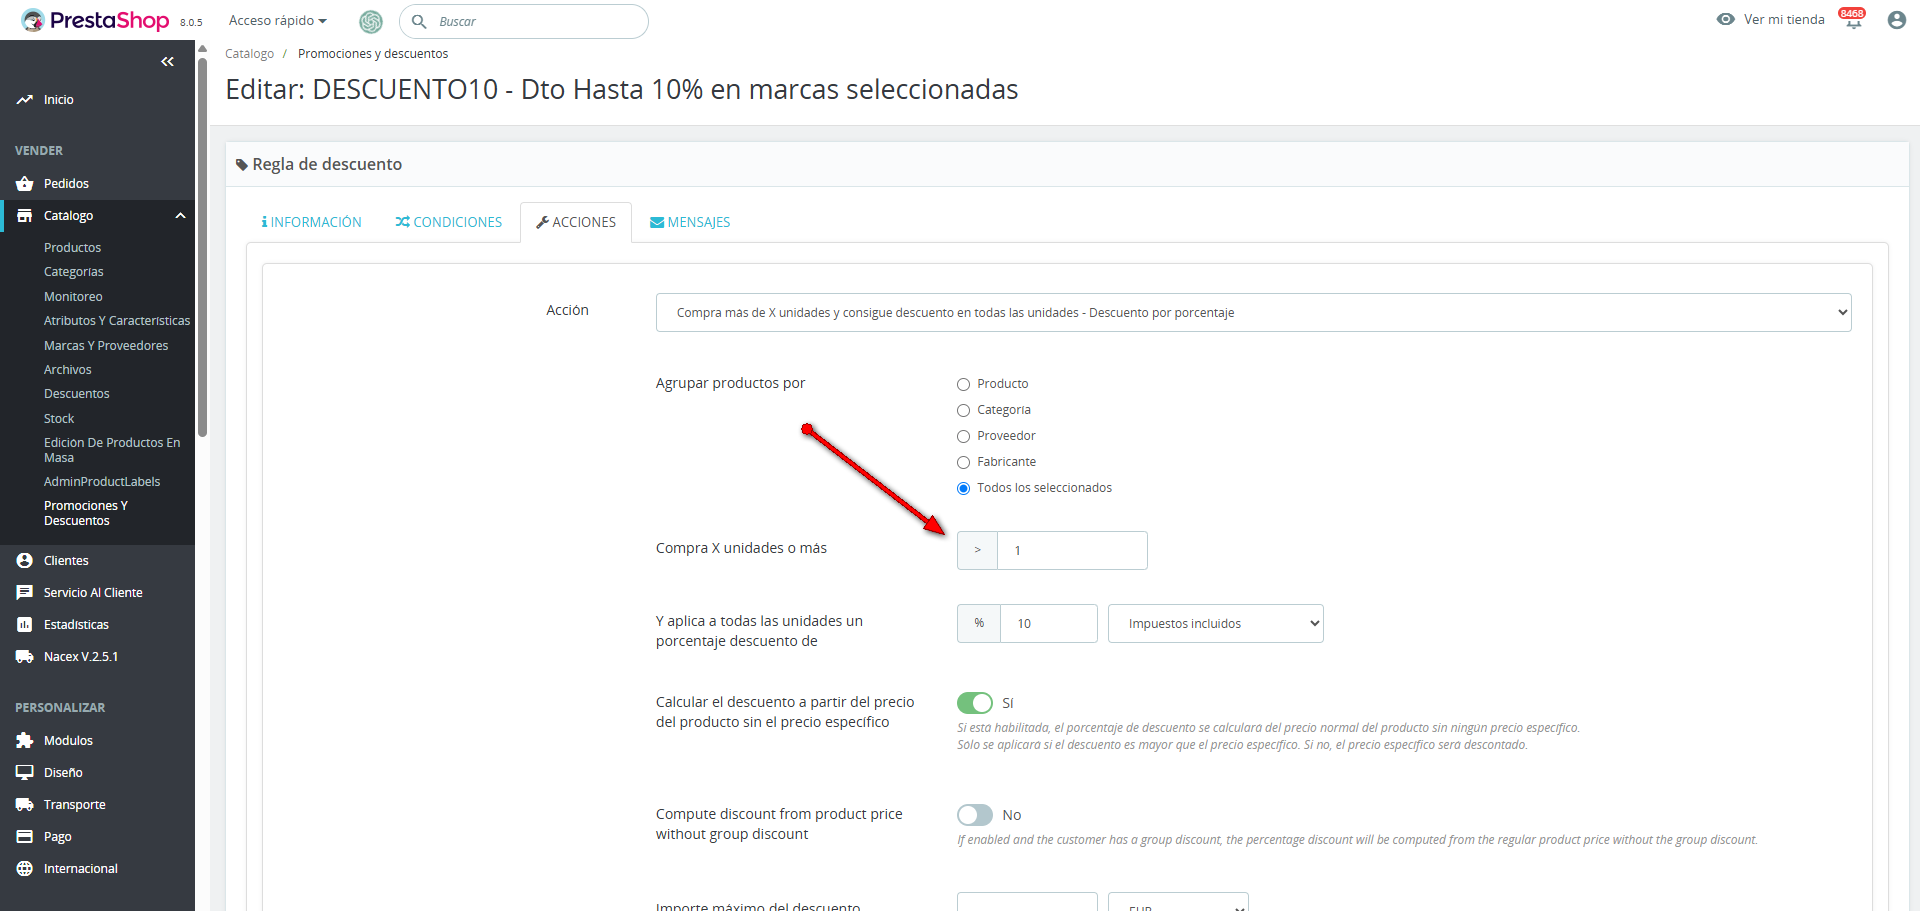The image size is (1920, 911).
Task: Expand the Acceso rápido menu
Action: pos(277,21)
